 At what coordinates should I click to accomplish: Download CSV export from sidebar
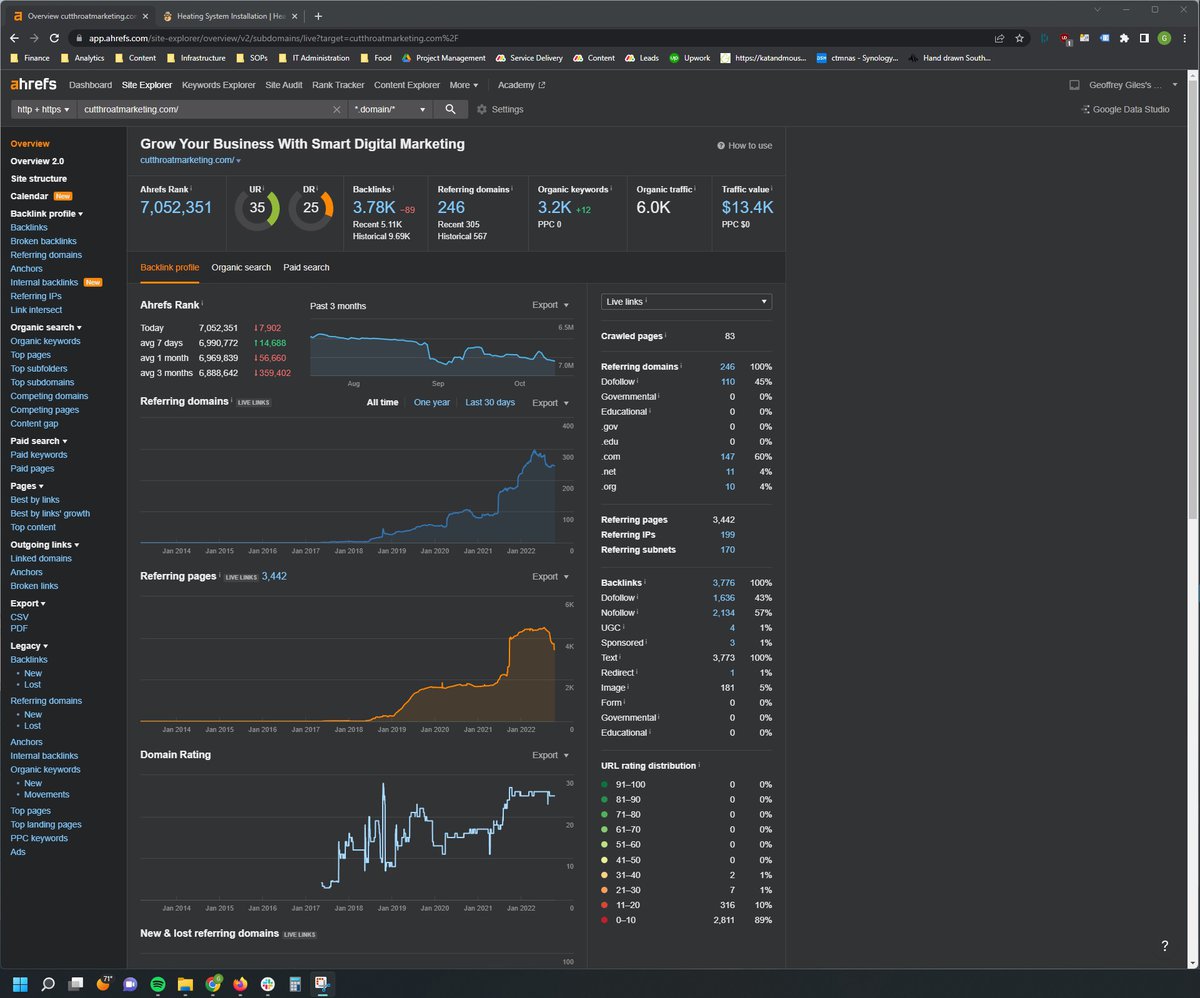(x=19, y=617)
